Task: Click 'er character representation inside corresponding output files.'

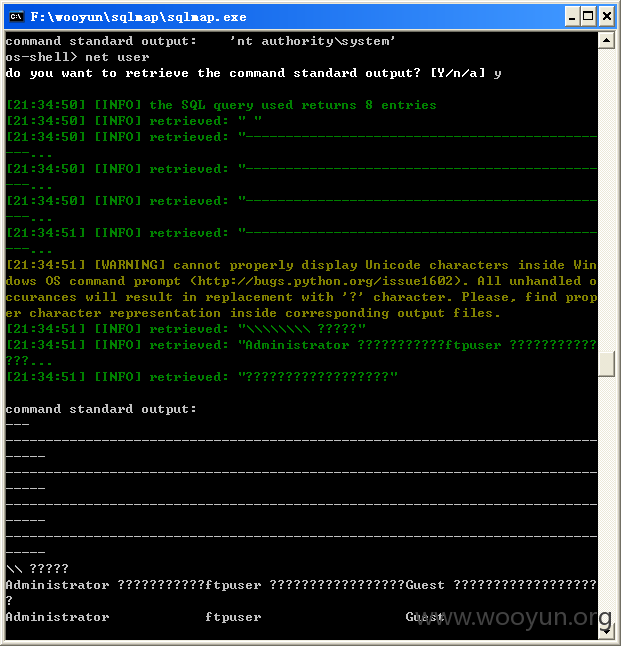Action: [253, 313]
